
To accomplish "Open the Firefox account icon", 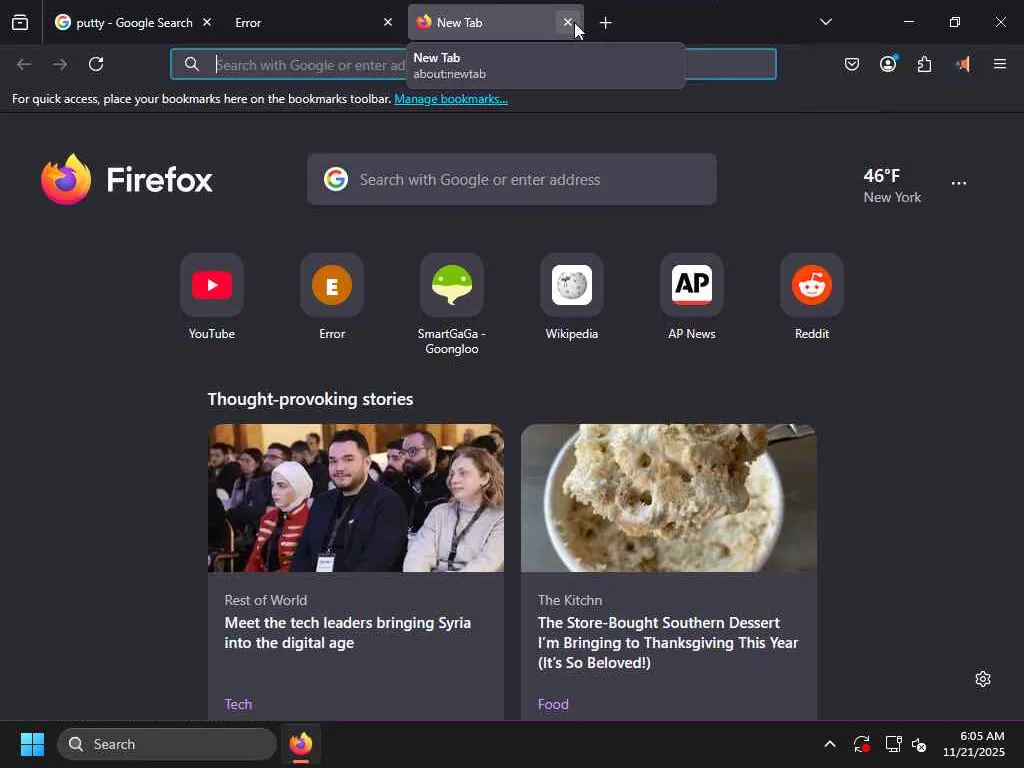I will click(888, 64).
